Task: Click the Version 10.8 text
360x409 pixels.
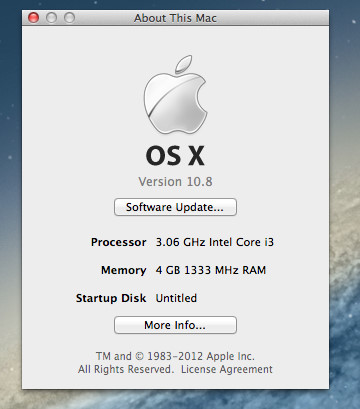Action: [x=175, y=182]
